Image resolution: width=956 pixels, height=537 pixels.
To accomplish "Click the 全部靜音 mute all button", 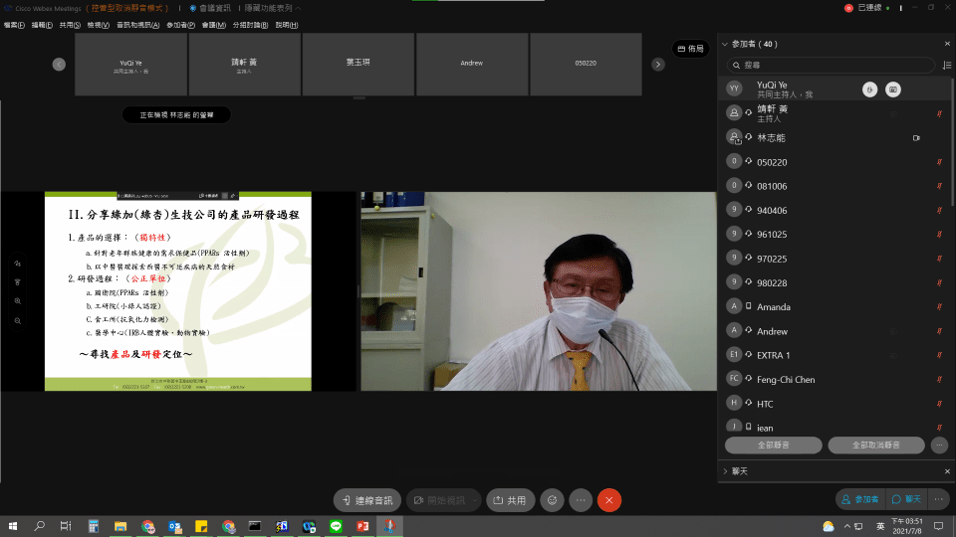I will pyautogui.click(x=773, y=445).
